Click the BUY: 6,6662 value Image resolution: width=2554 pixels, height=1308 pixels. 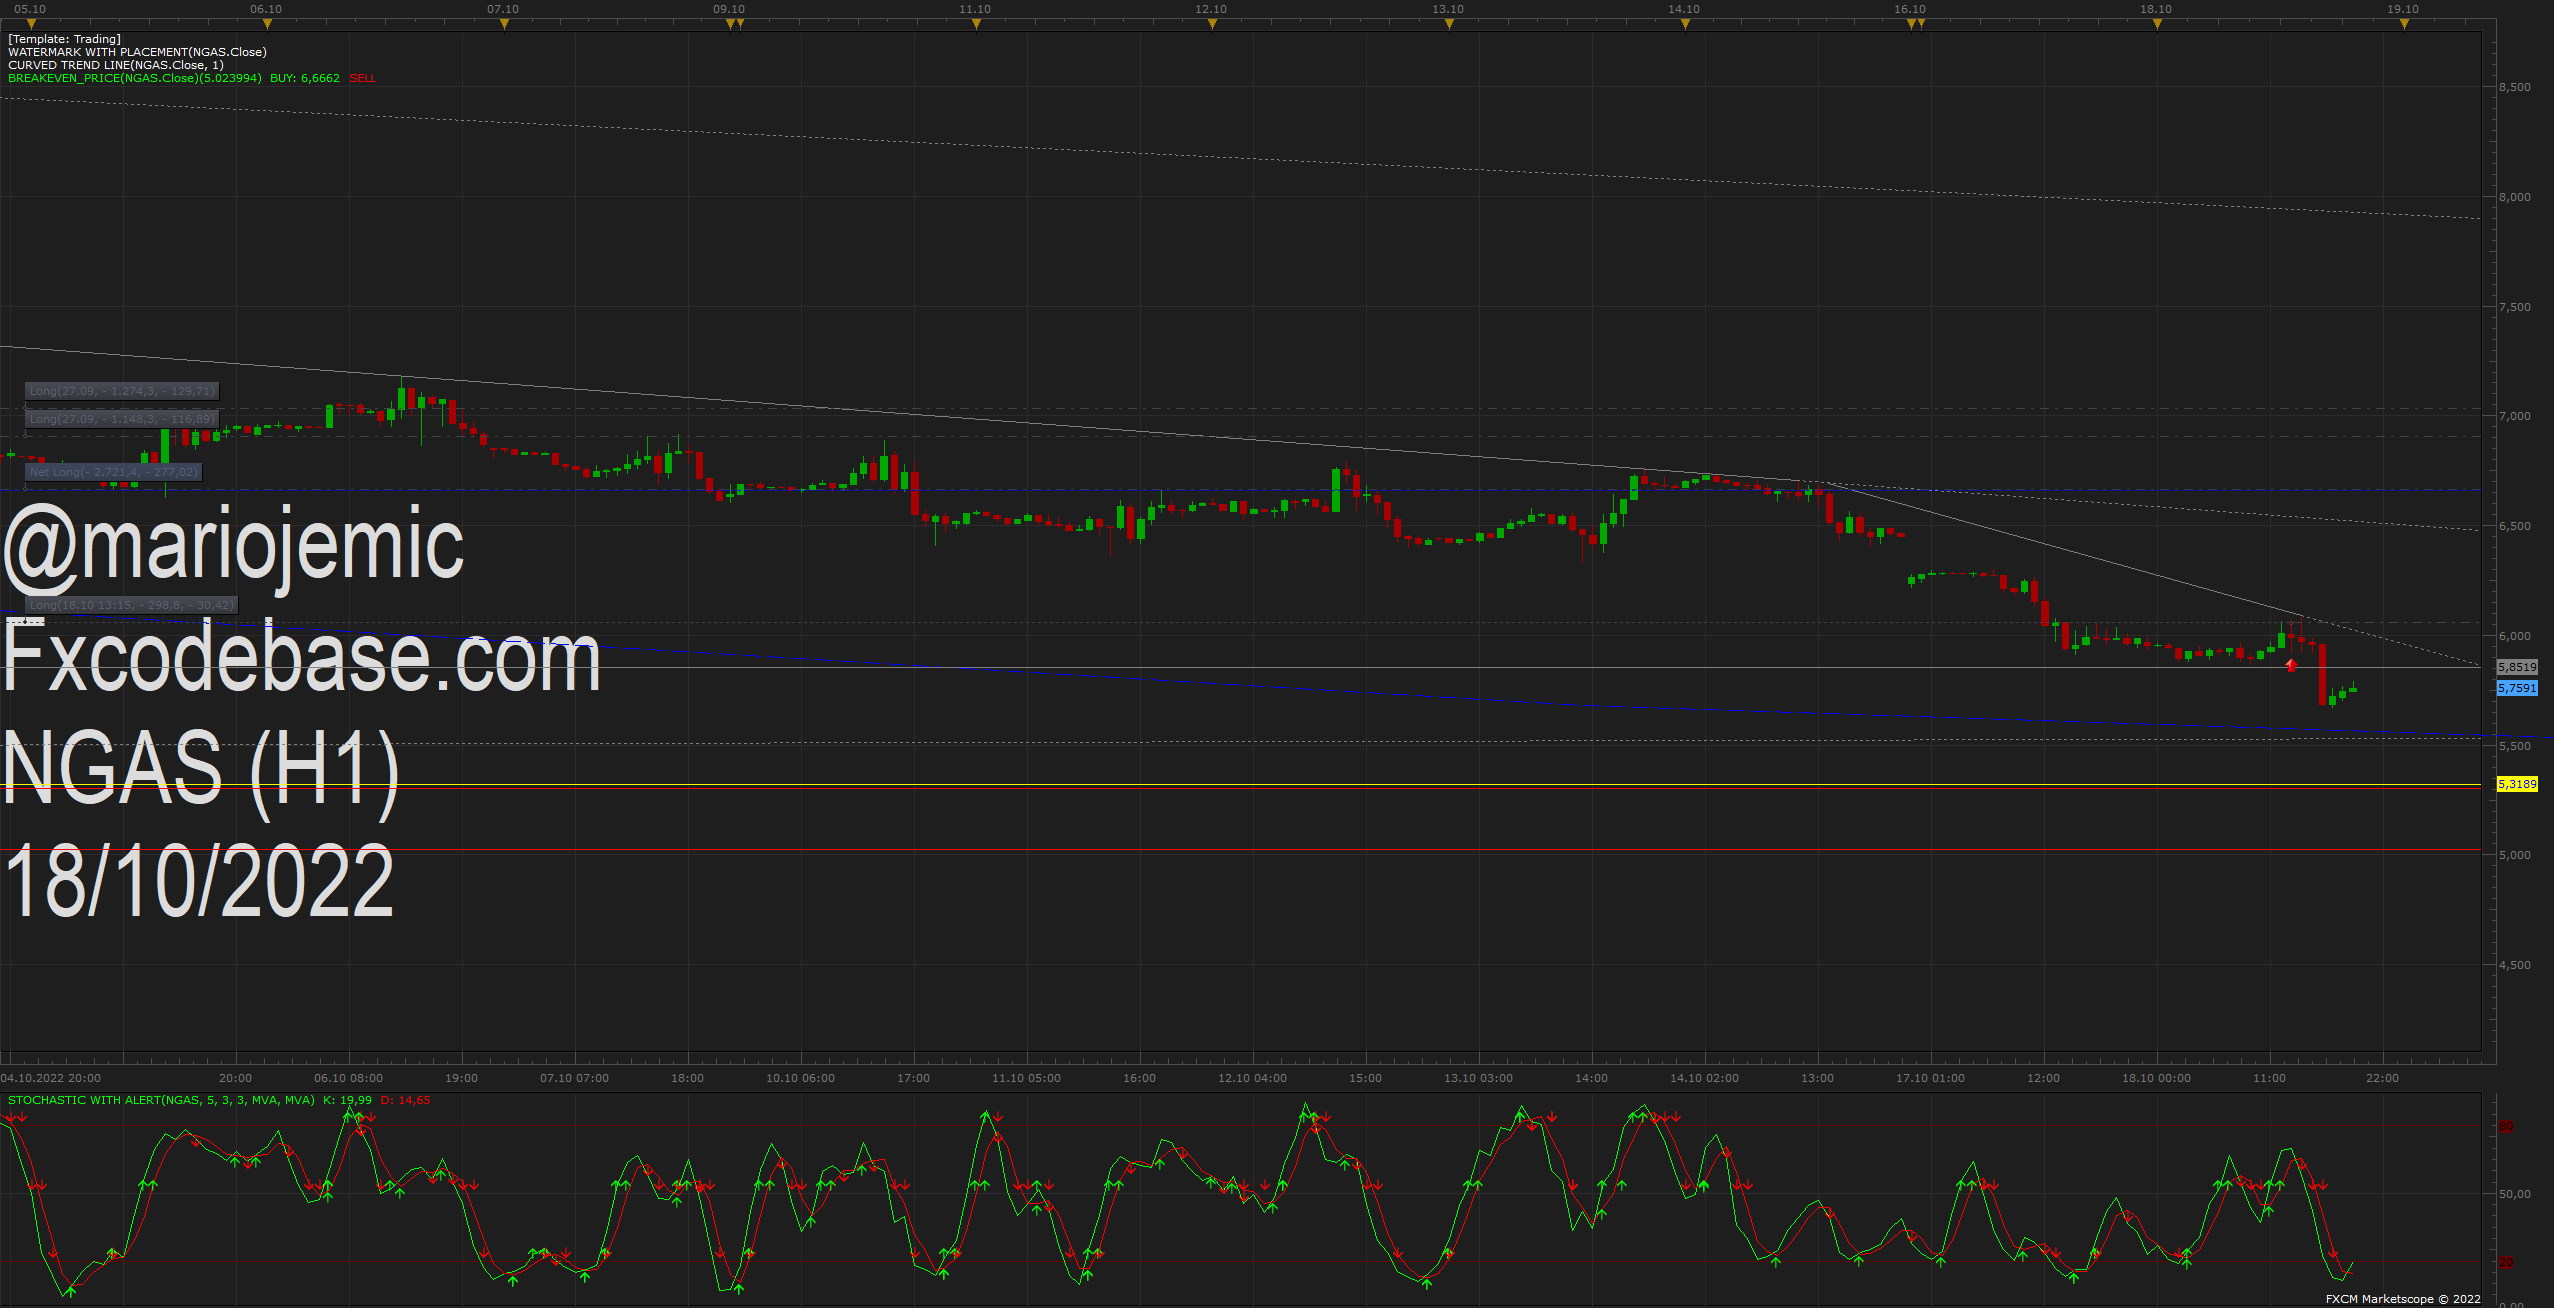coord(305,78)
